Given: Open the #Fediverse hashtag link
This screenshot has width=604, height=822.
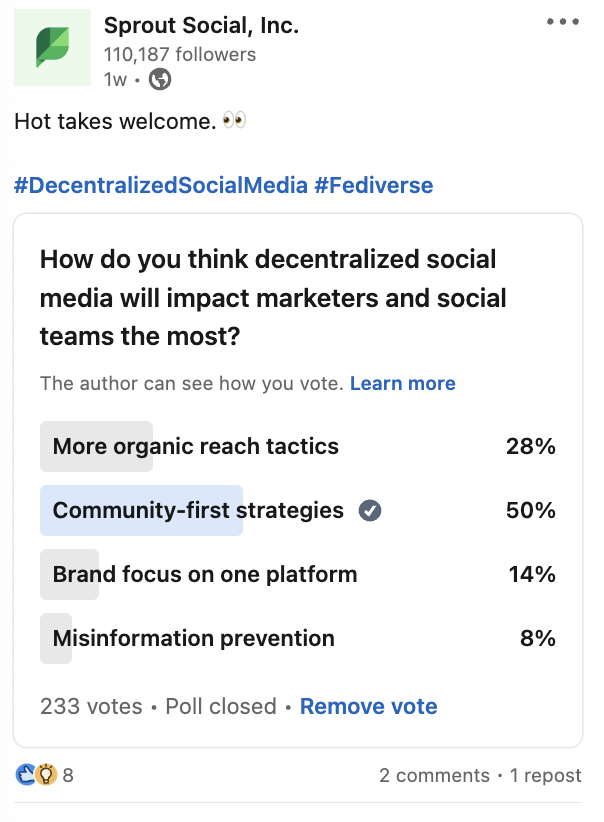Looking at the screenshot, I should (374, 186).
